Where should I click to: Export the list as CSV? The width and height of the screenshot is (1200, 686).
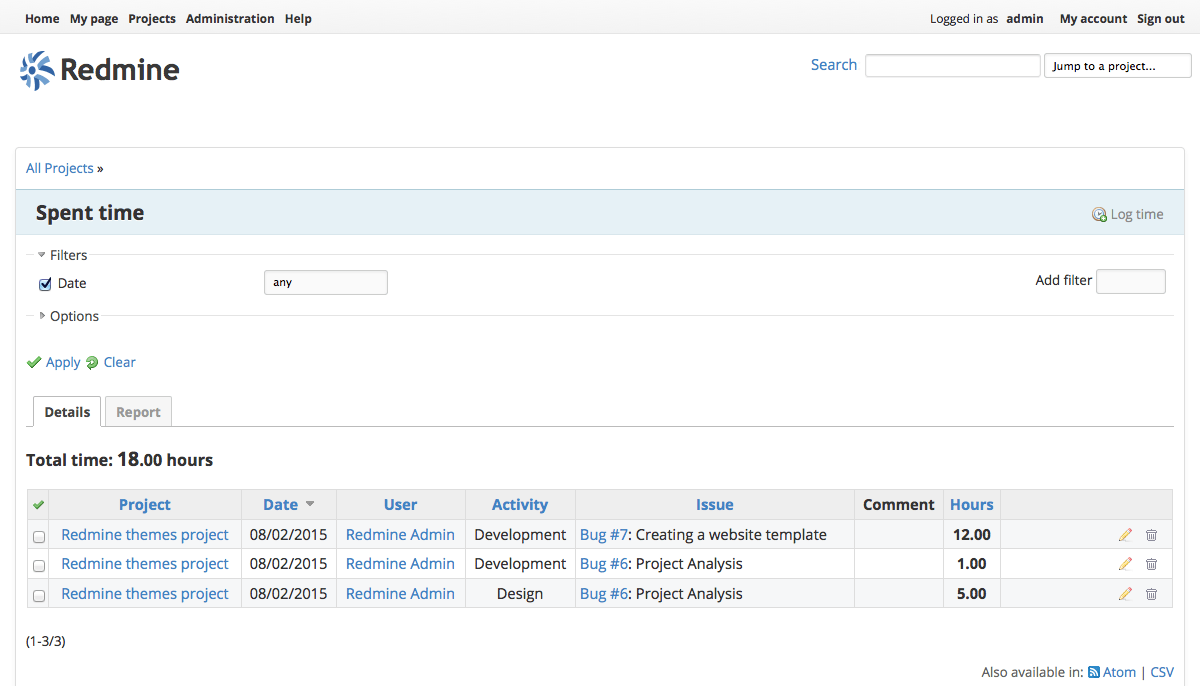(1162, 673)
